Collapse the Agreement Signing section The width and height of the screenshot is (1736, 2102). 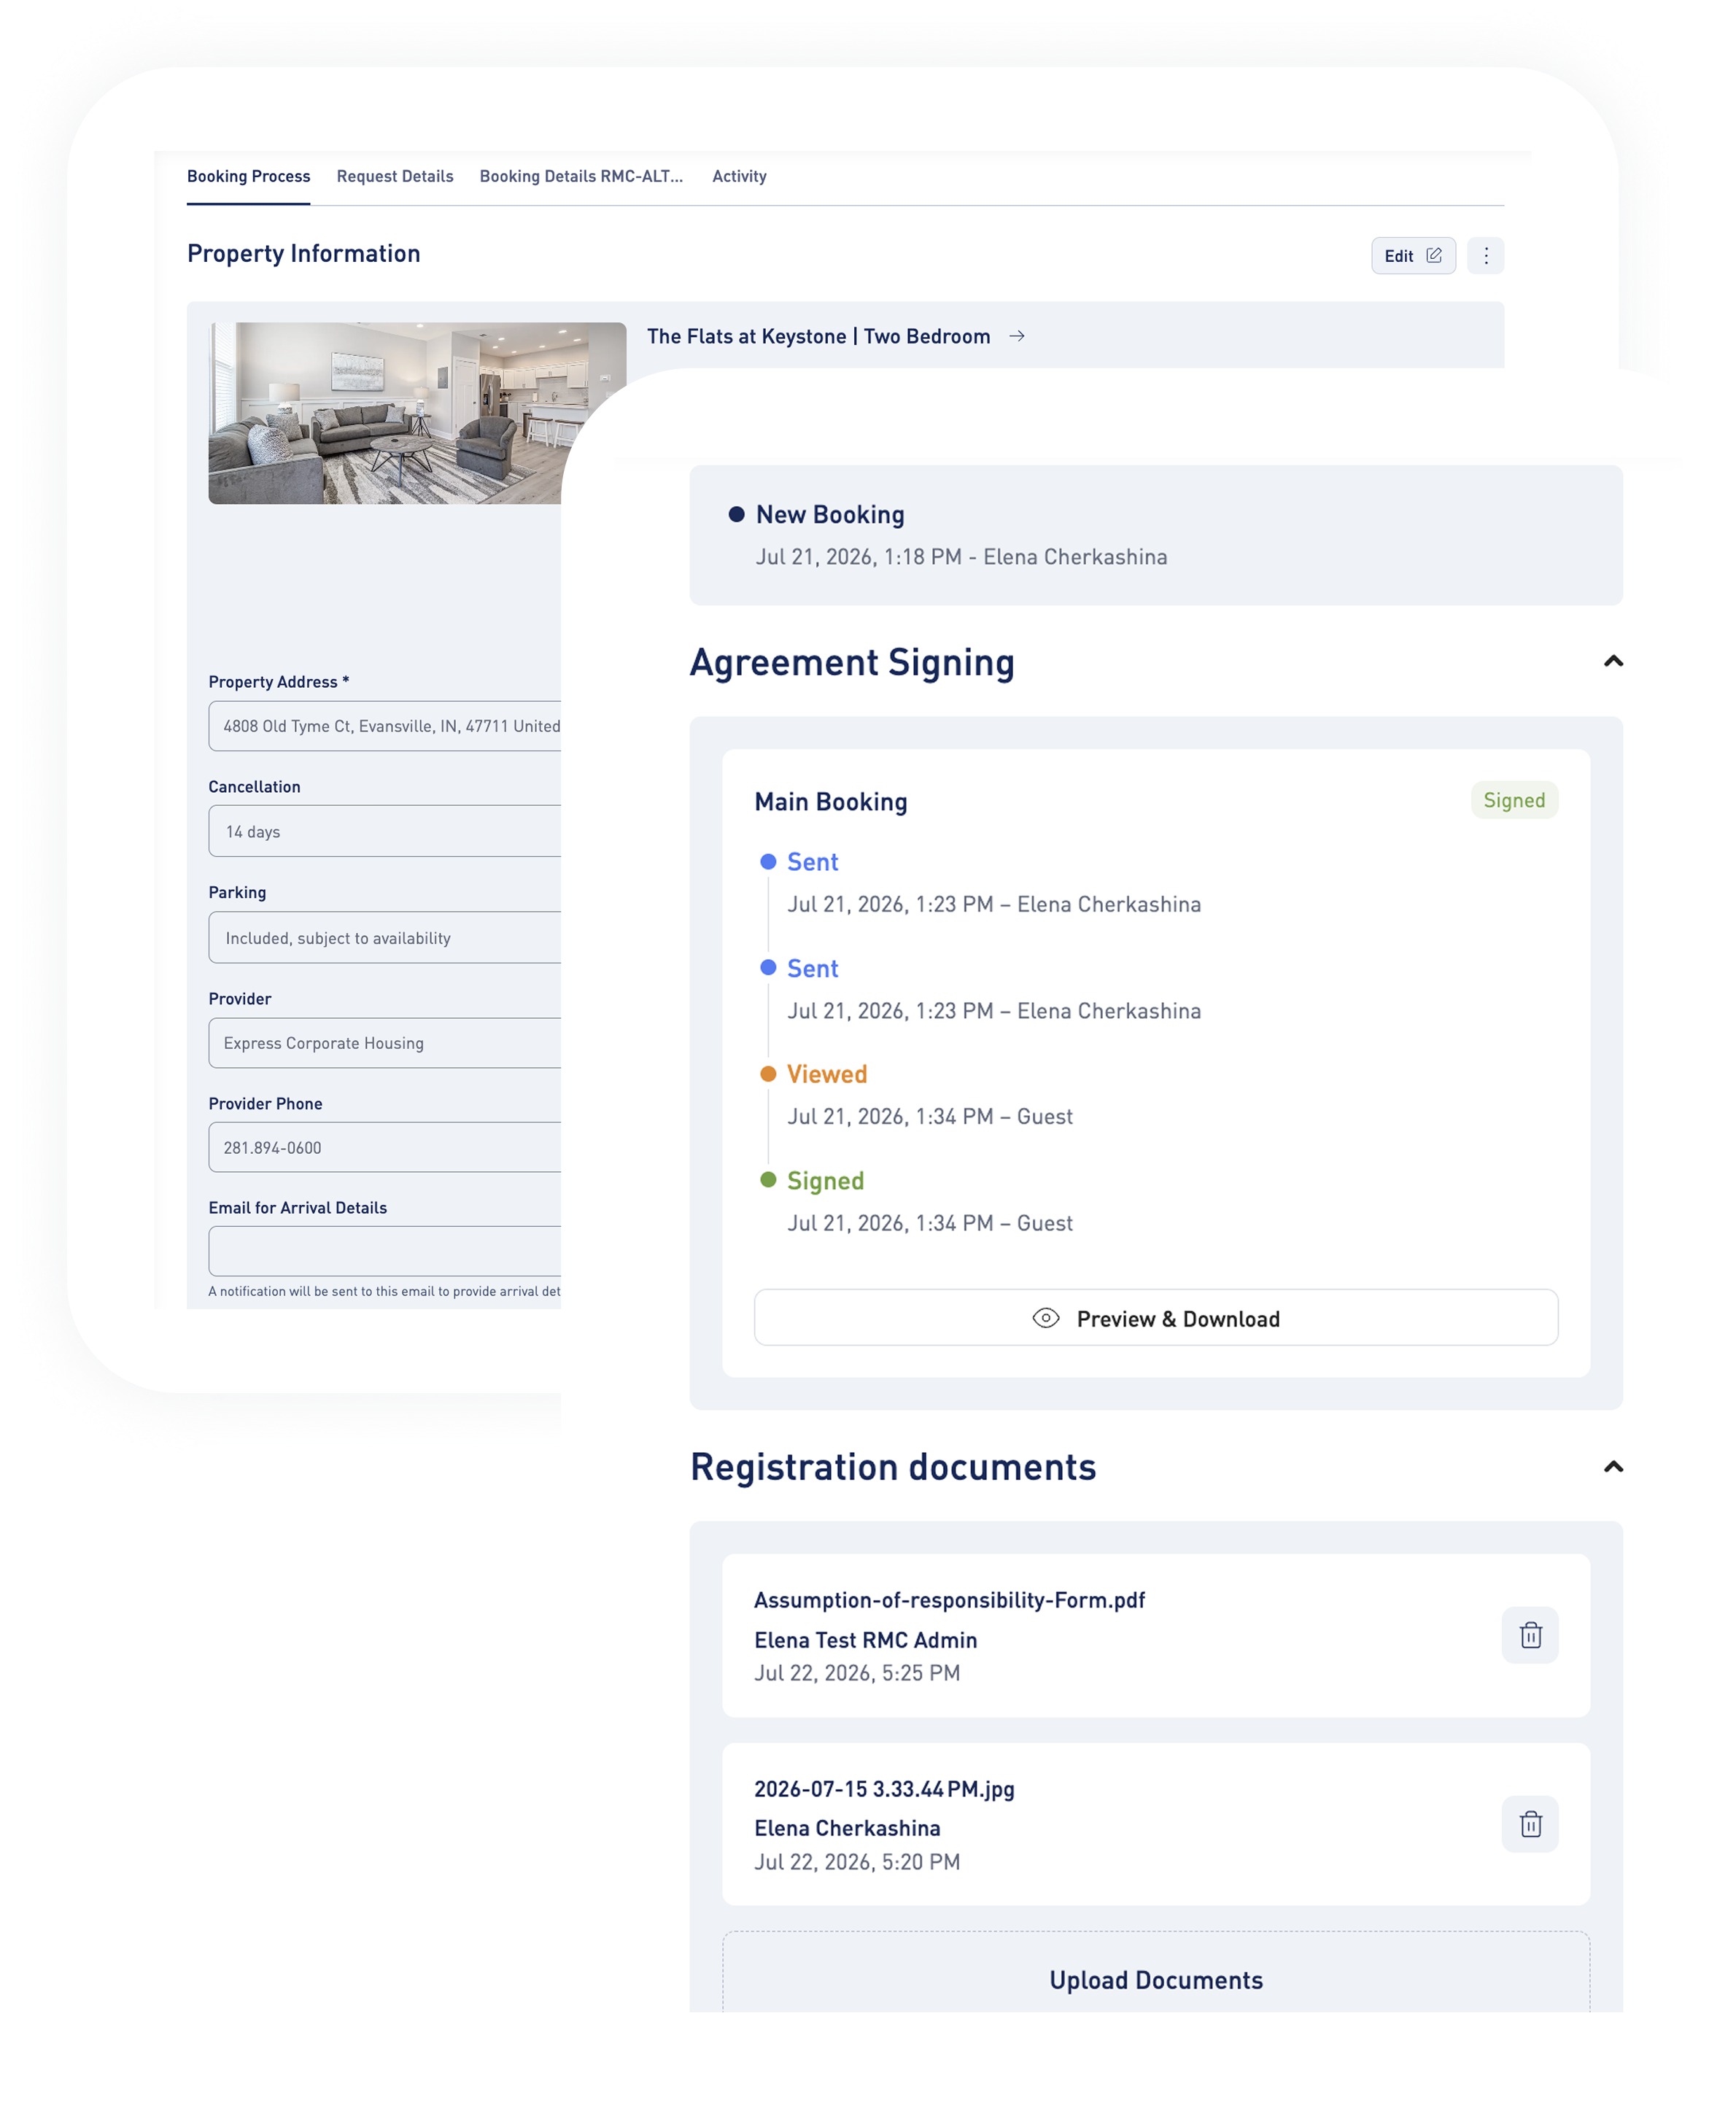click(1613, 661)
